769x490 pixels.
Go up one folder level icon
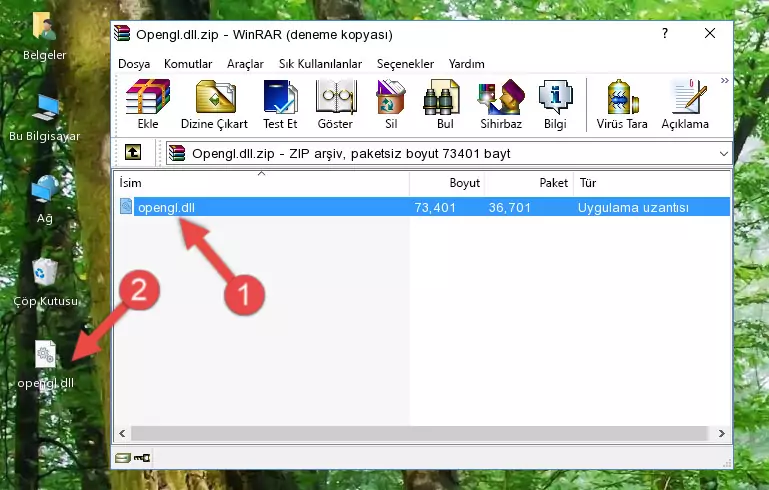pos(133,153)
